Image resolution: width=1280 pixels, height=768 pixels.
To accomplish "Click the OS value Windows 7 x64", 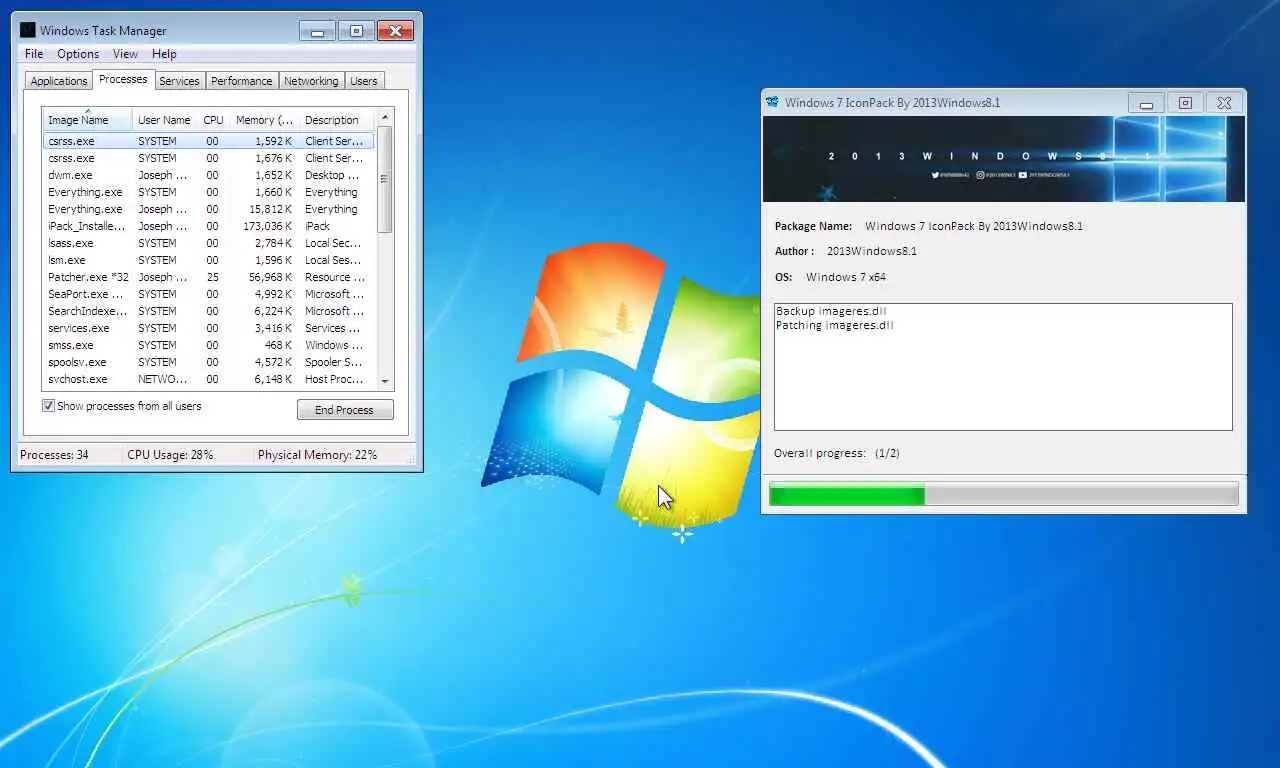I will tap(846, 277).
